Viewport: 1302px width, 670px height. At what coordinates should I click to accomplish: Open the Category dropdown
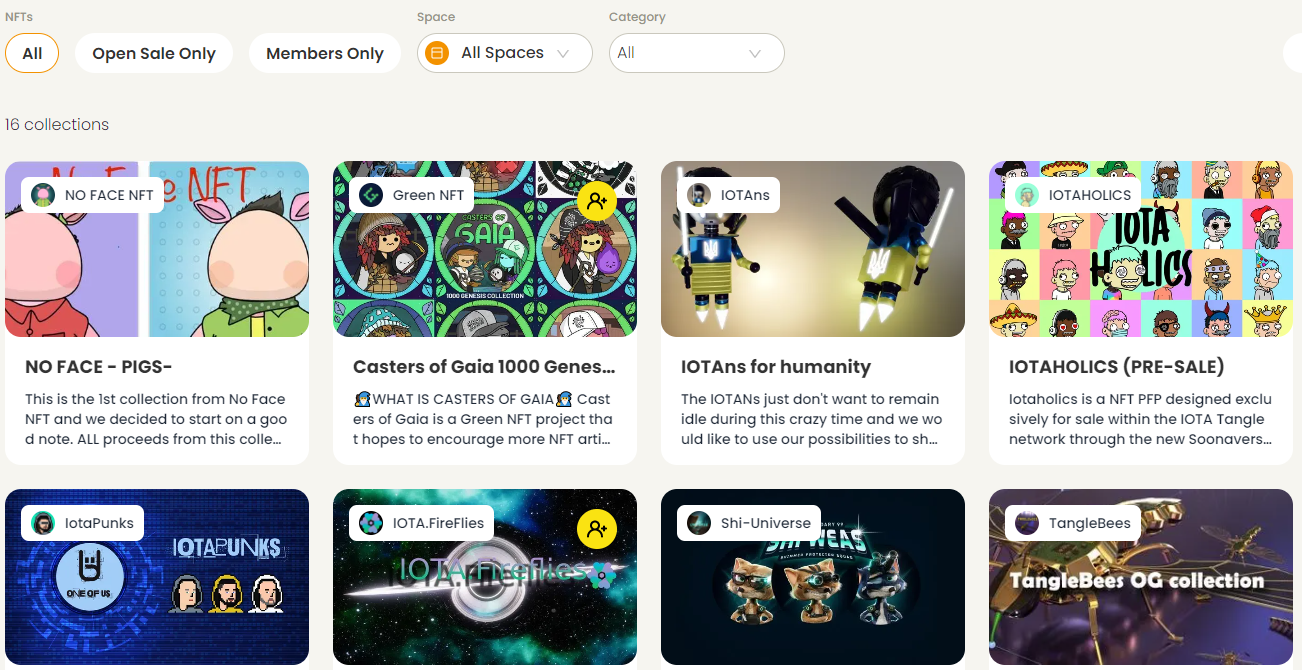click(697, 53)
